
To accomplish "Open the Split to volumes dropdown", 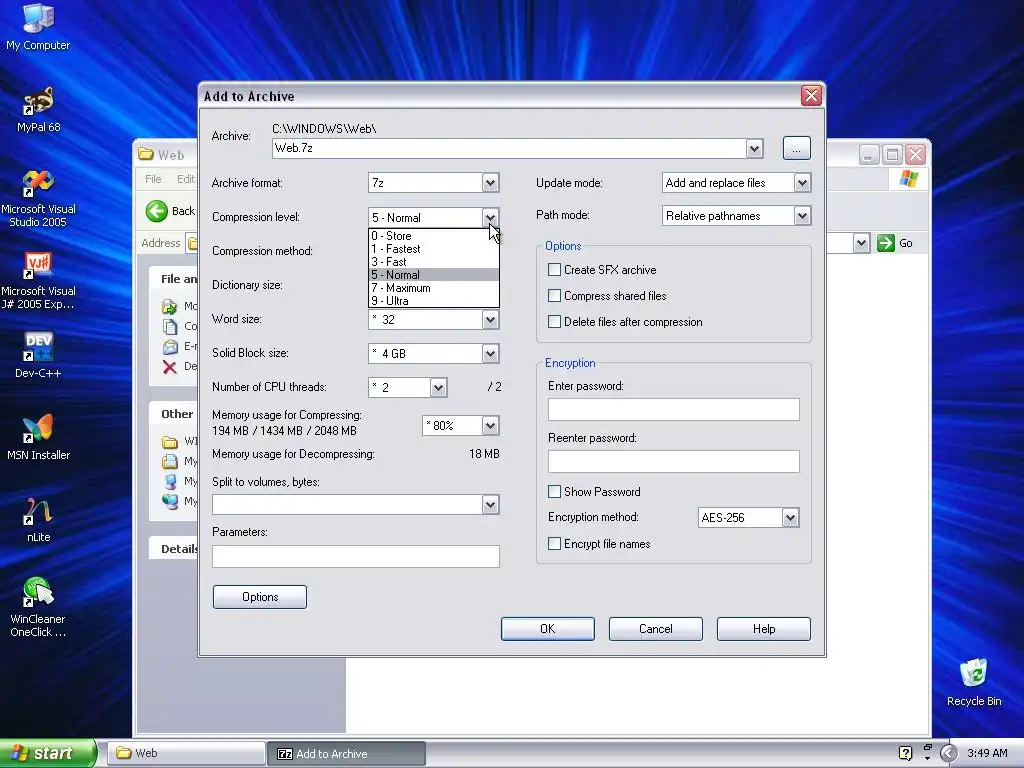I will pyautogui.click(x=490, y=504).
